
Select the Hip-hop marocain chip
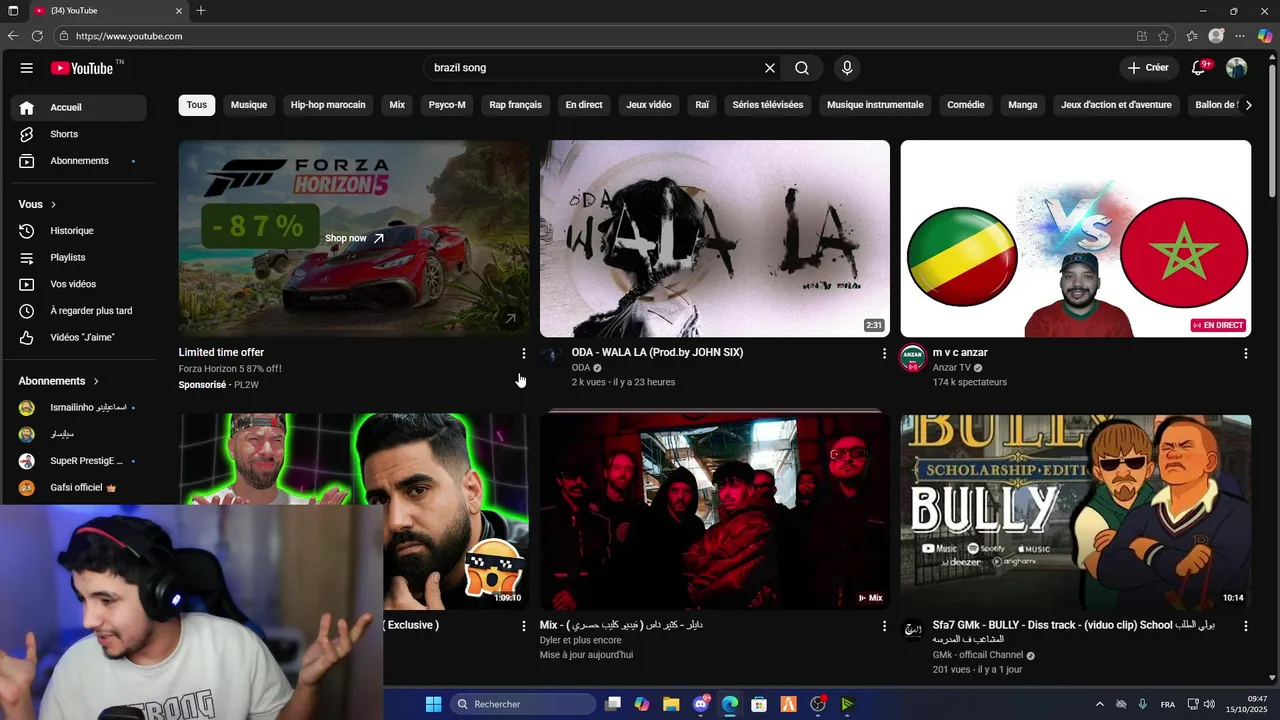coord(328,105)
